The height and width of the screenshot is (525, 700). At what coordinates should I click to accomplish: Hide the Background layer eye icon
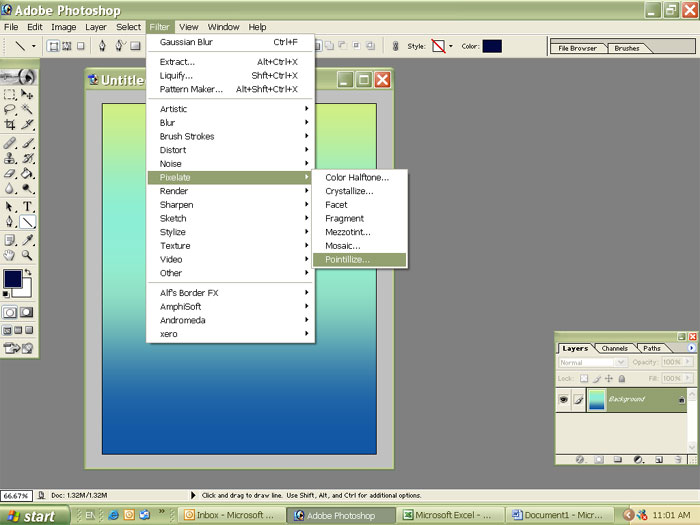[563, 399]
